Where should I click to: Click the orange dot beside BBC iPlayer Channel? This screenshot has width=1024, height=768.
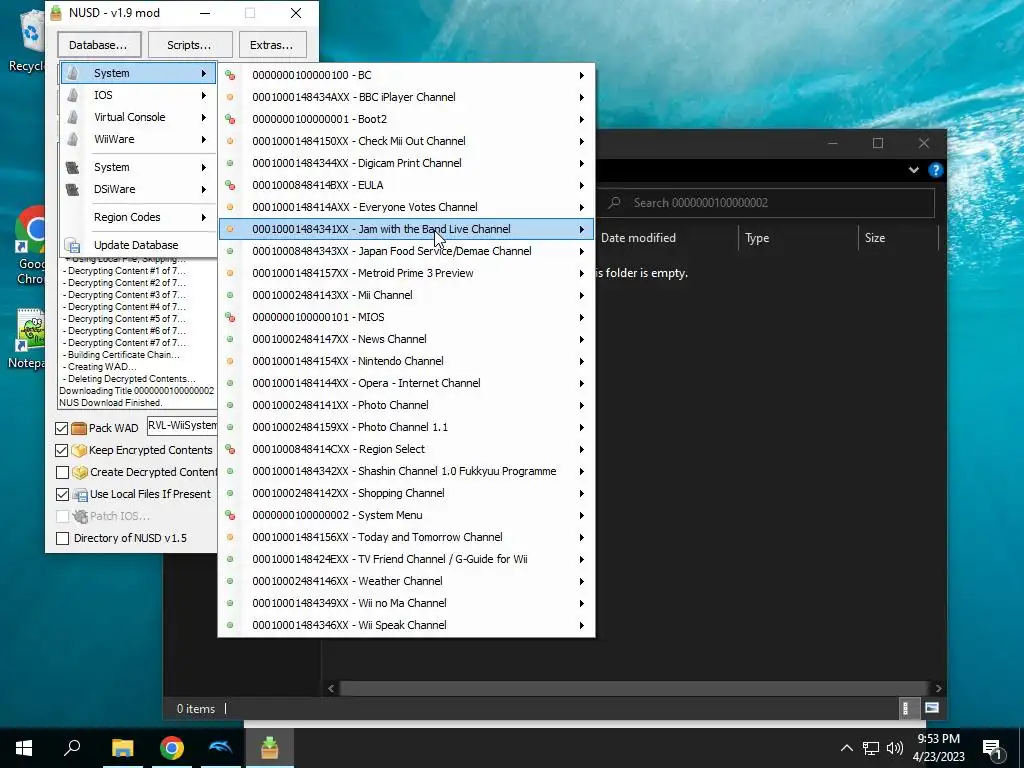point(230,97)
